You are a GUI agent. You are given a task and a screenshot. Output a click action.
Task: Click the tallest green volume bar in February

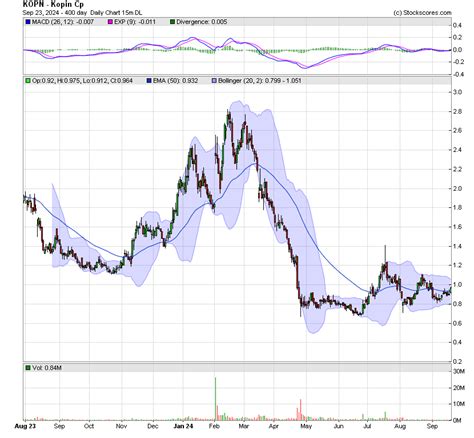215,399
